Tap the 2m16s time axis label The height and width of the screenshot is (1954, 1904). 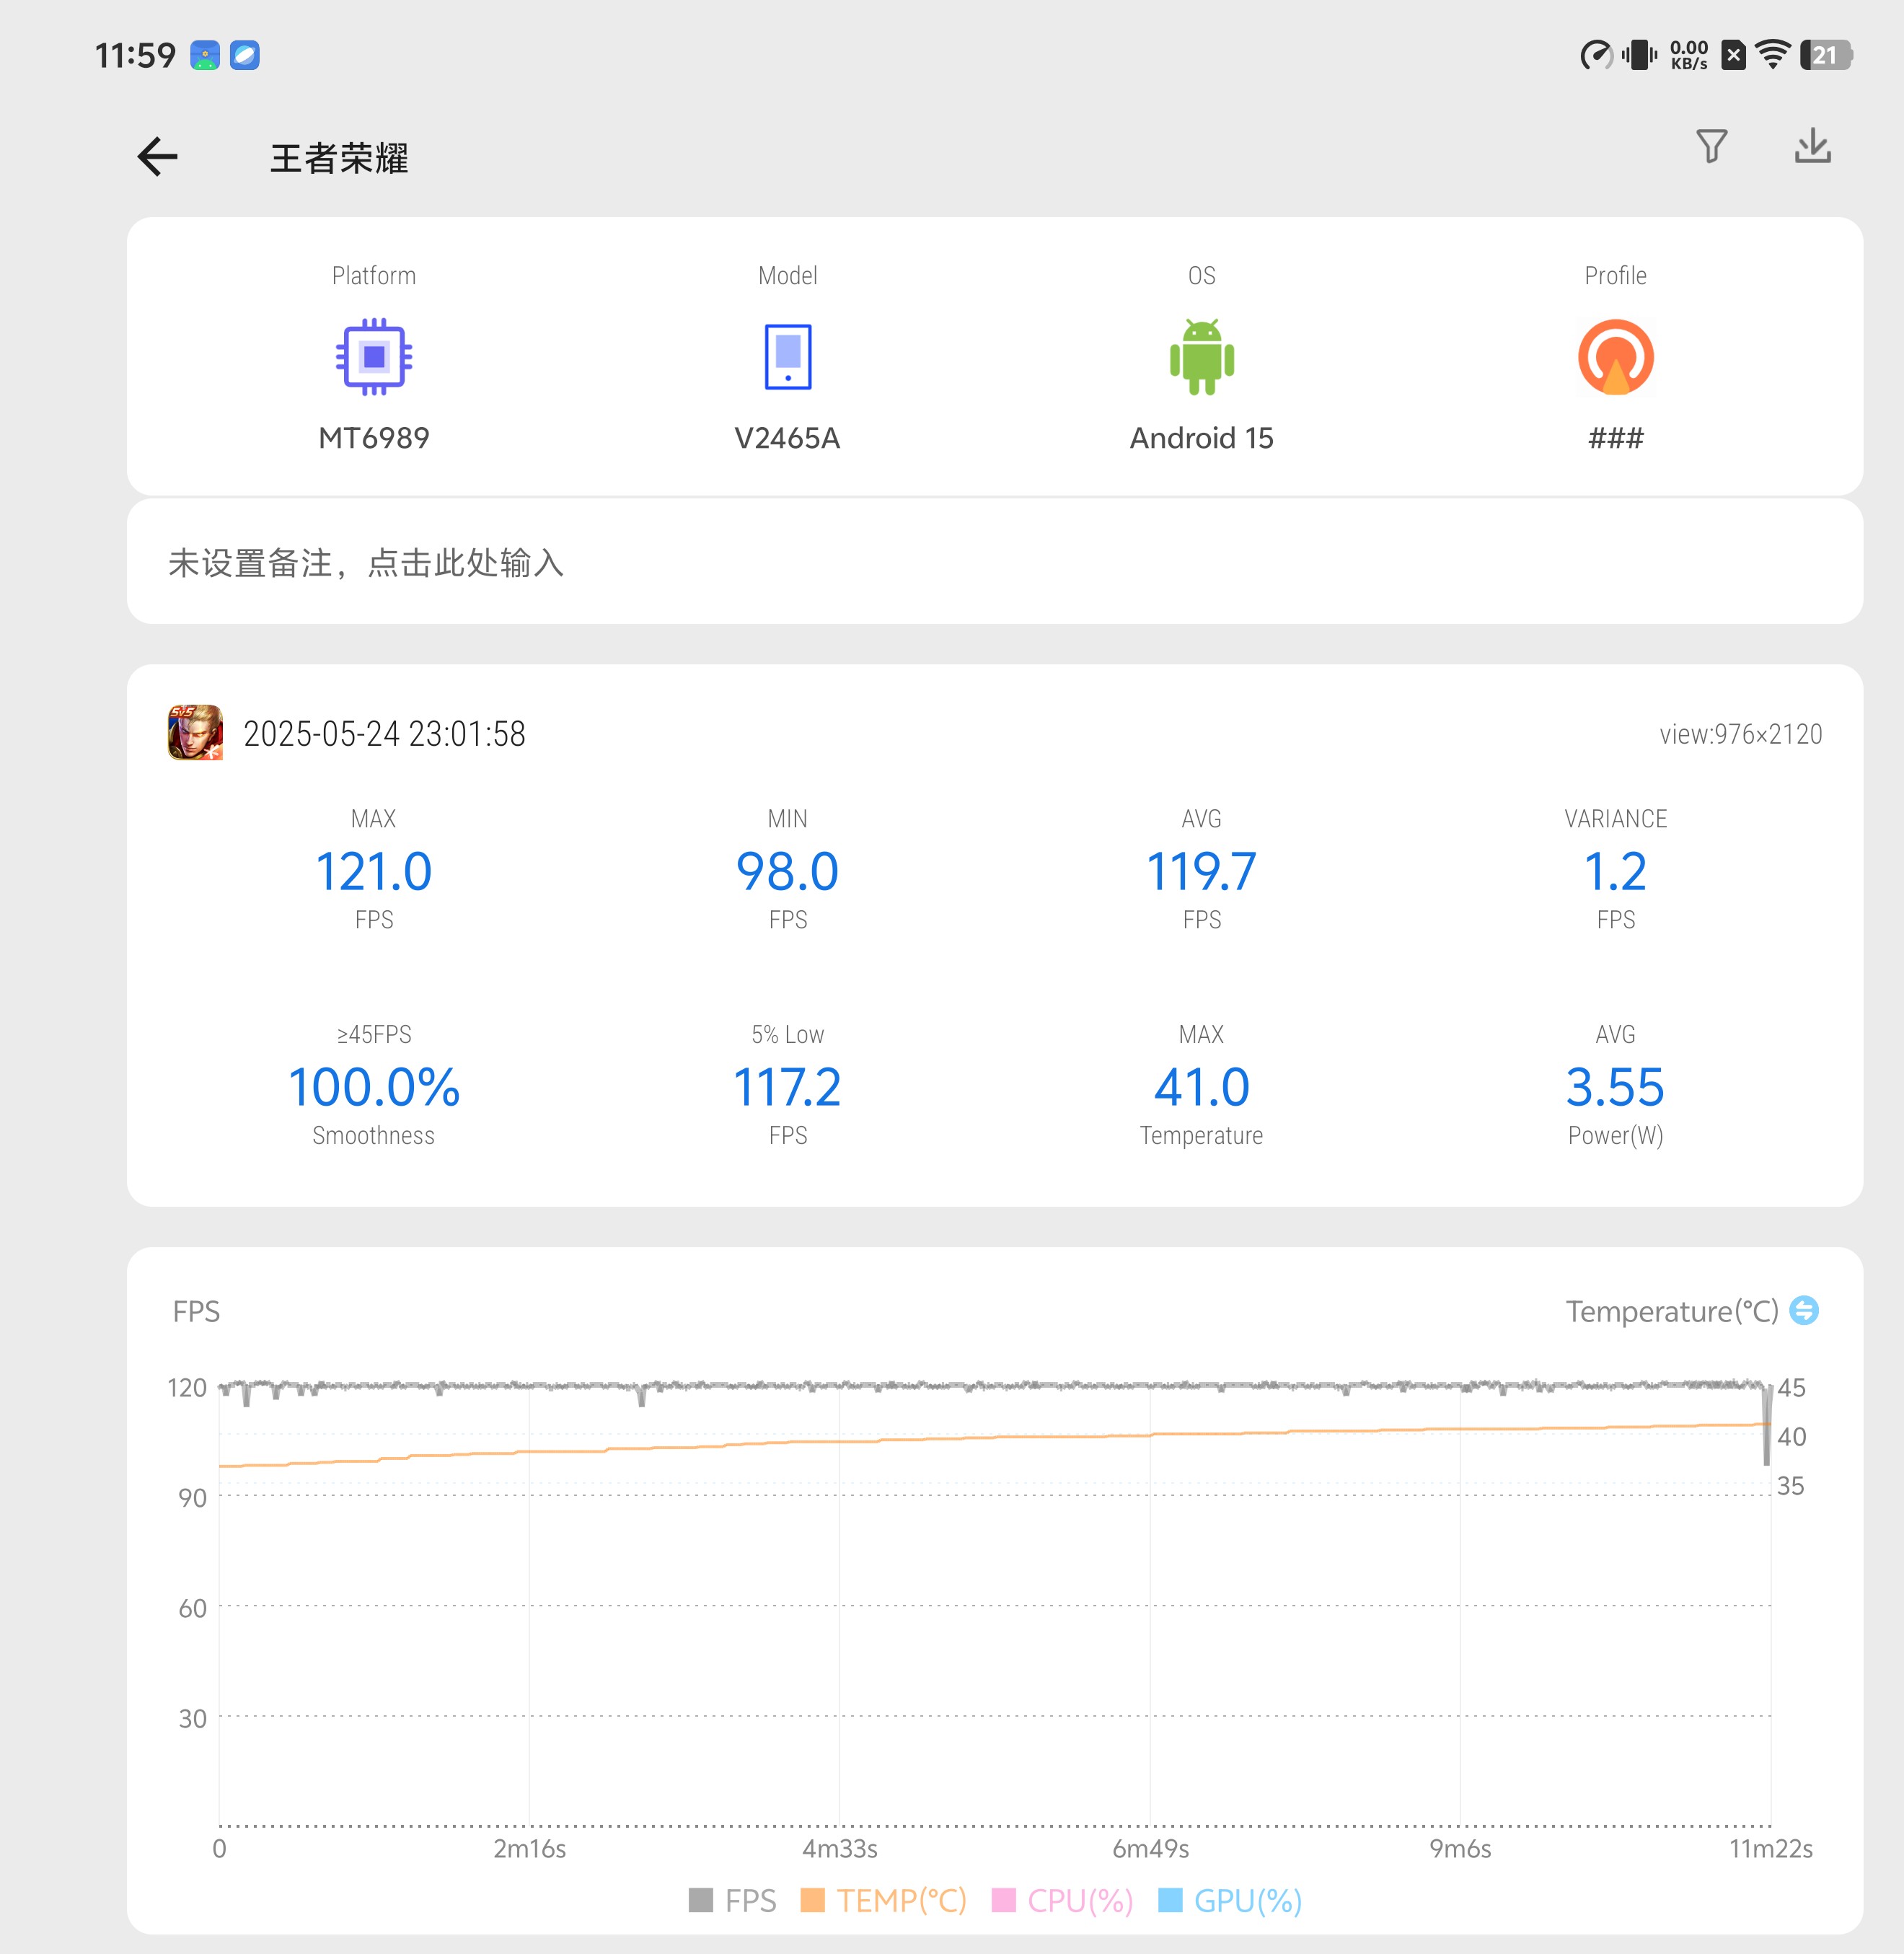[x=530, y=1848]
